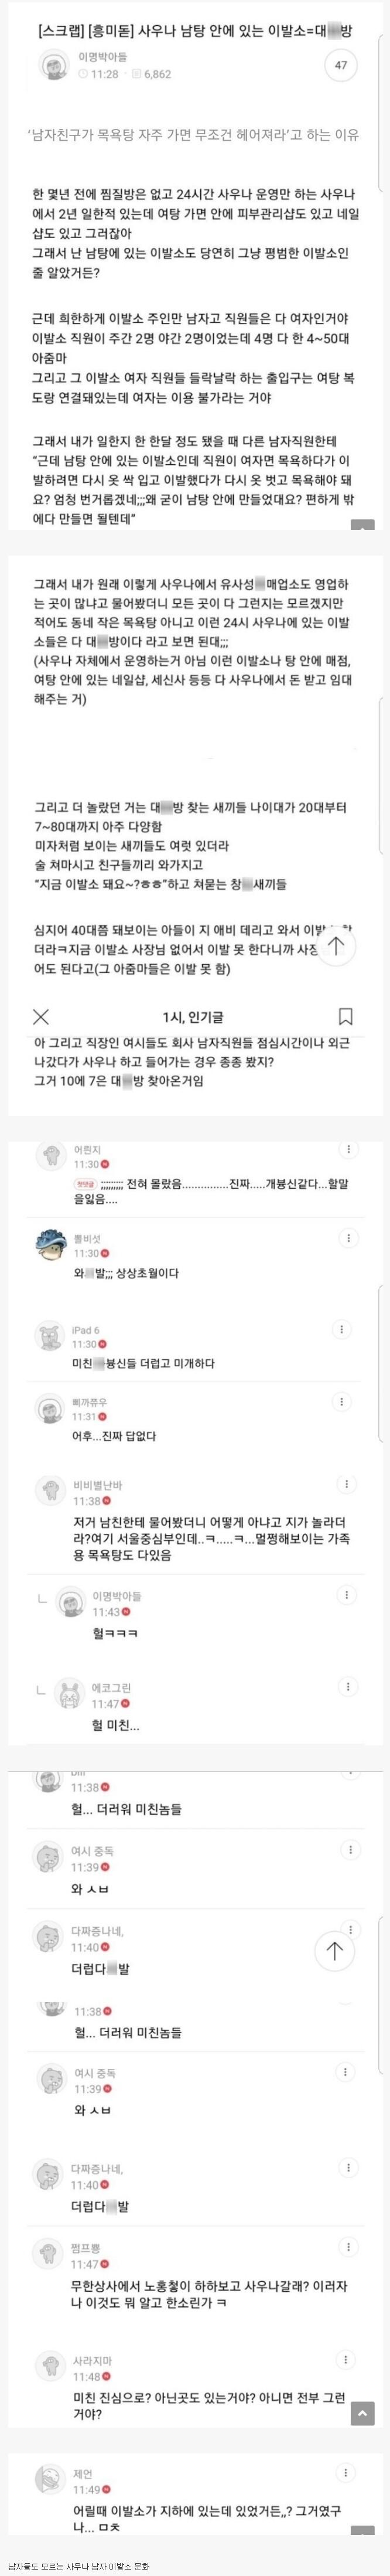390x2576 pixels.
Task: Open three-dot menu on 삐까쮸우's comment
Action: (347, 1402)
